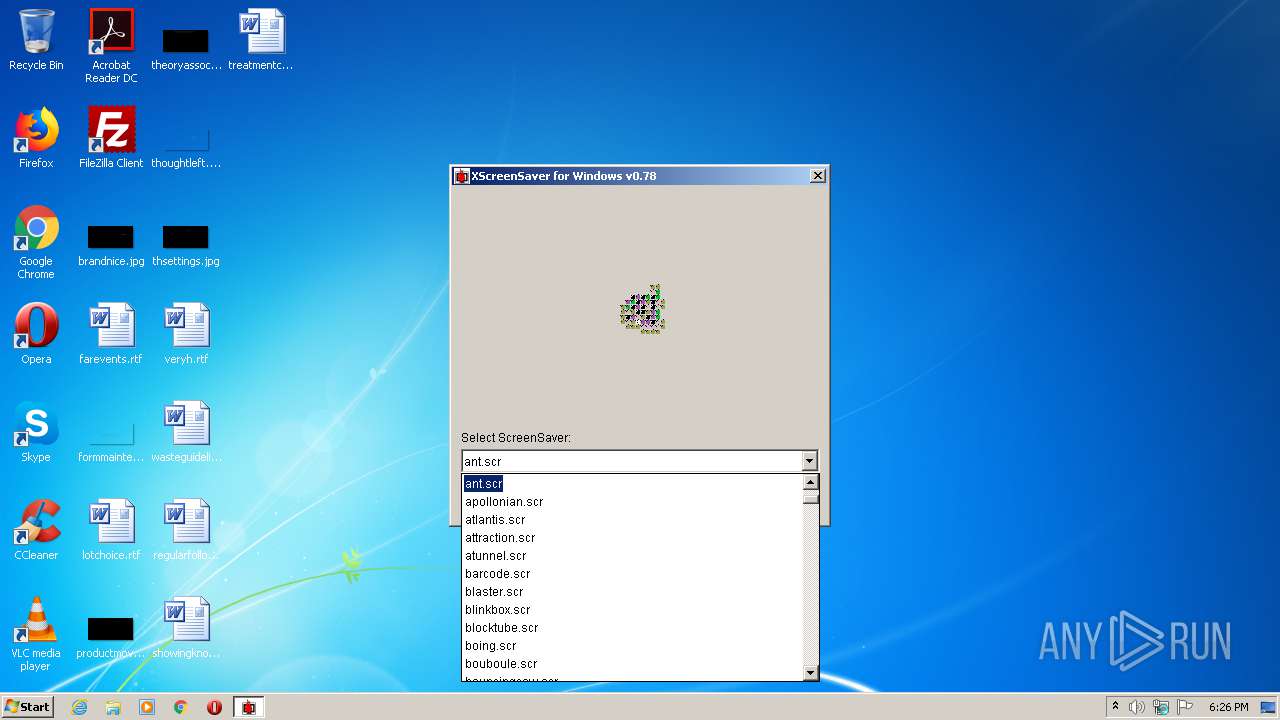1280x720 pixels.
Task: Launch CCleaner from the desktop
Action: pyautogui.click(x=36, y=530)
